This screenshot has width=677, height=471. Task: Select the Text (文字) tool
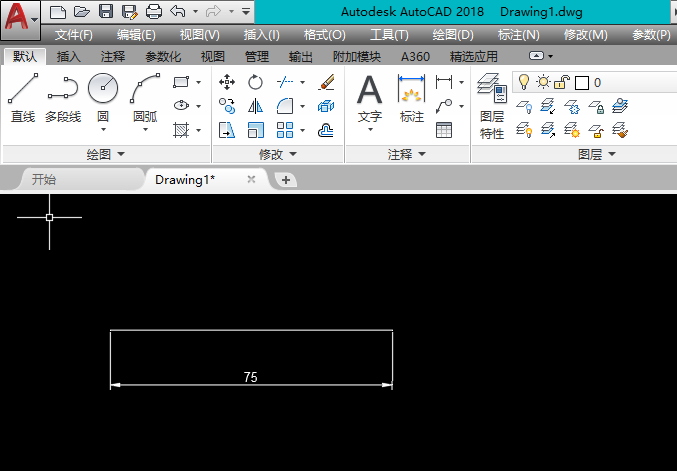click(370, 98)
